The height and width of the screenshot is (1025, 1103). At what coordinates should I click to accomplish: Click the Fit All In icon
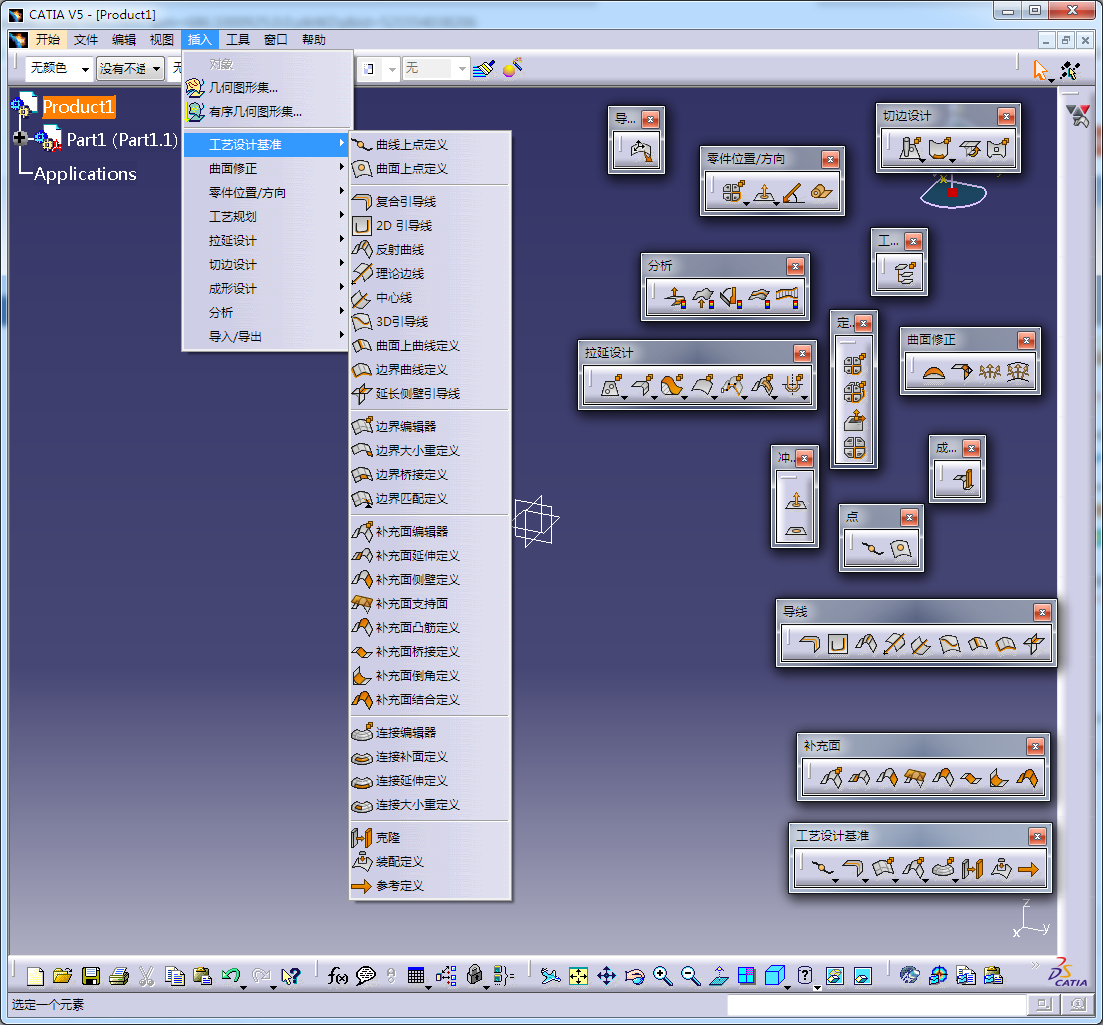pos(578,974)
